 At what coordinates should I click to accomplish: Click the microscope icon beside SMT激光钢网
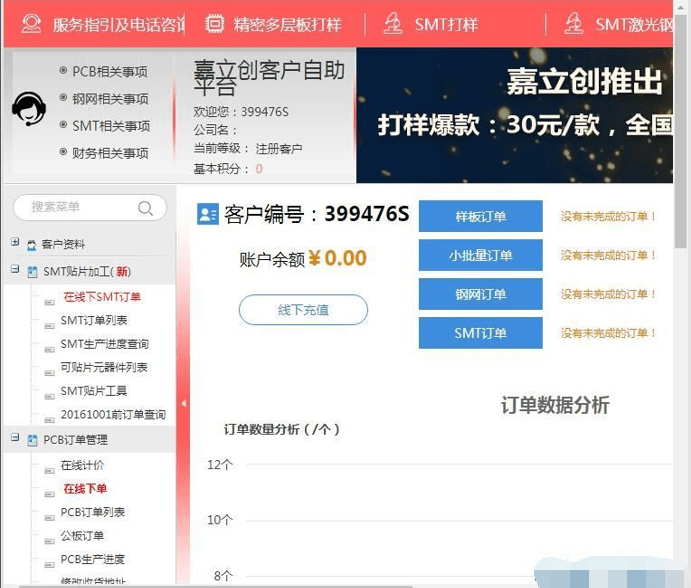[x=574, y=24]
